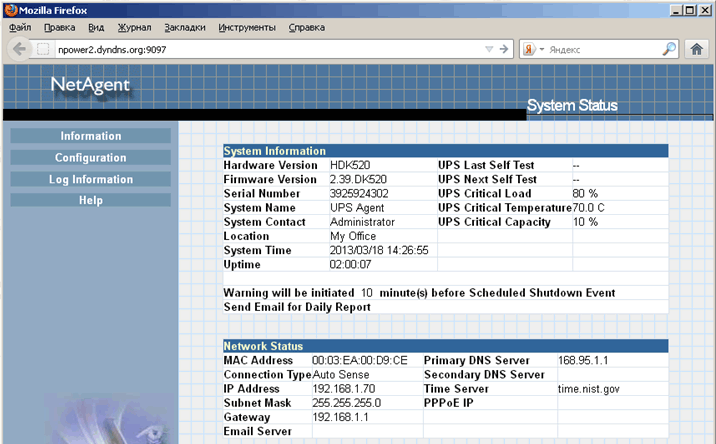Click the IP address 192.168.1.70
The height and width of the screenshot is (444, 716).
tap(344, 389)
